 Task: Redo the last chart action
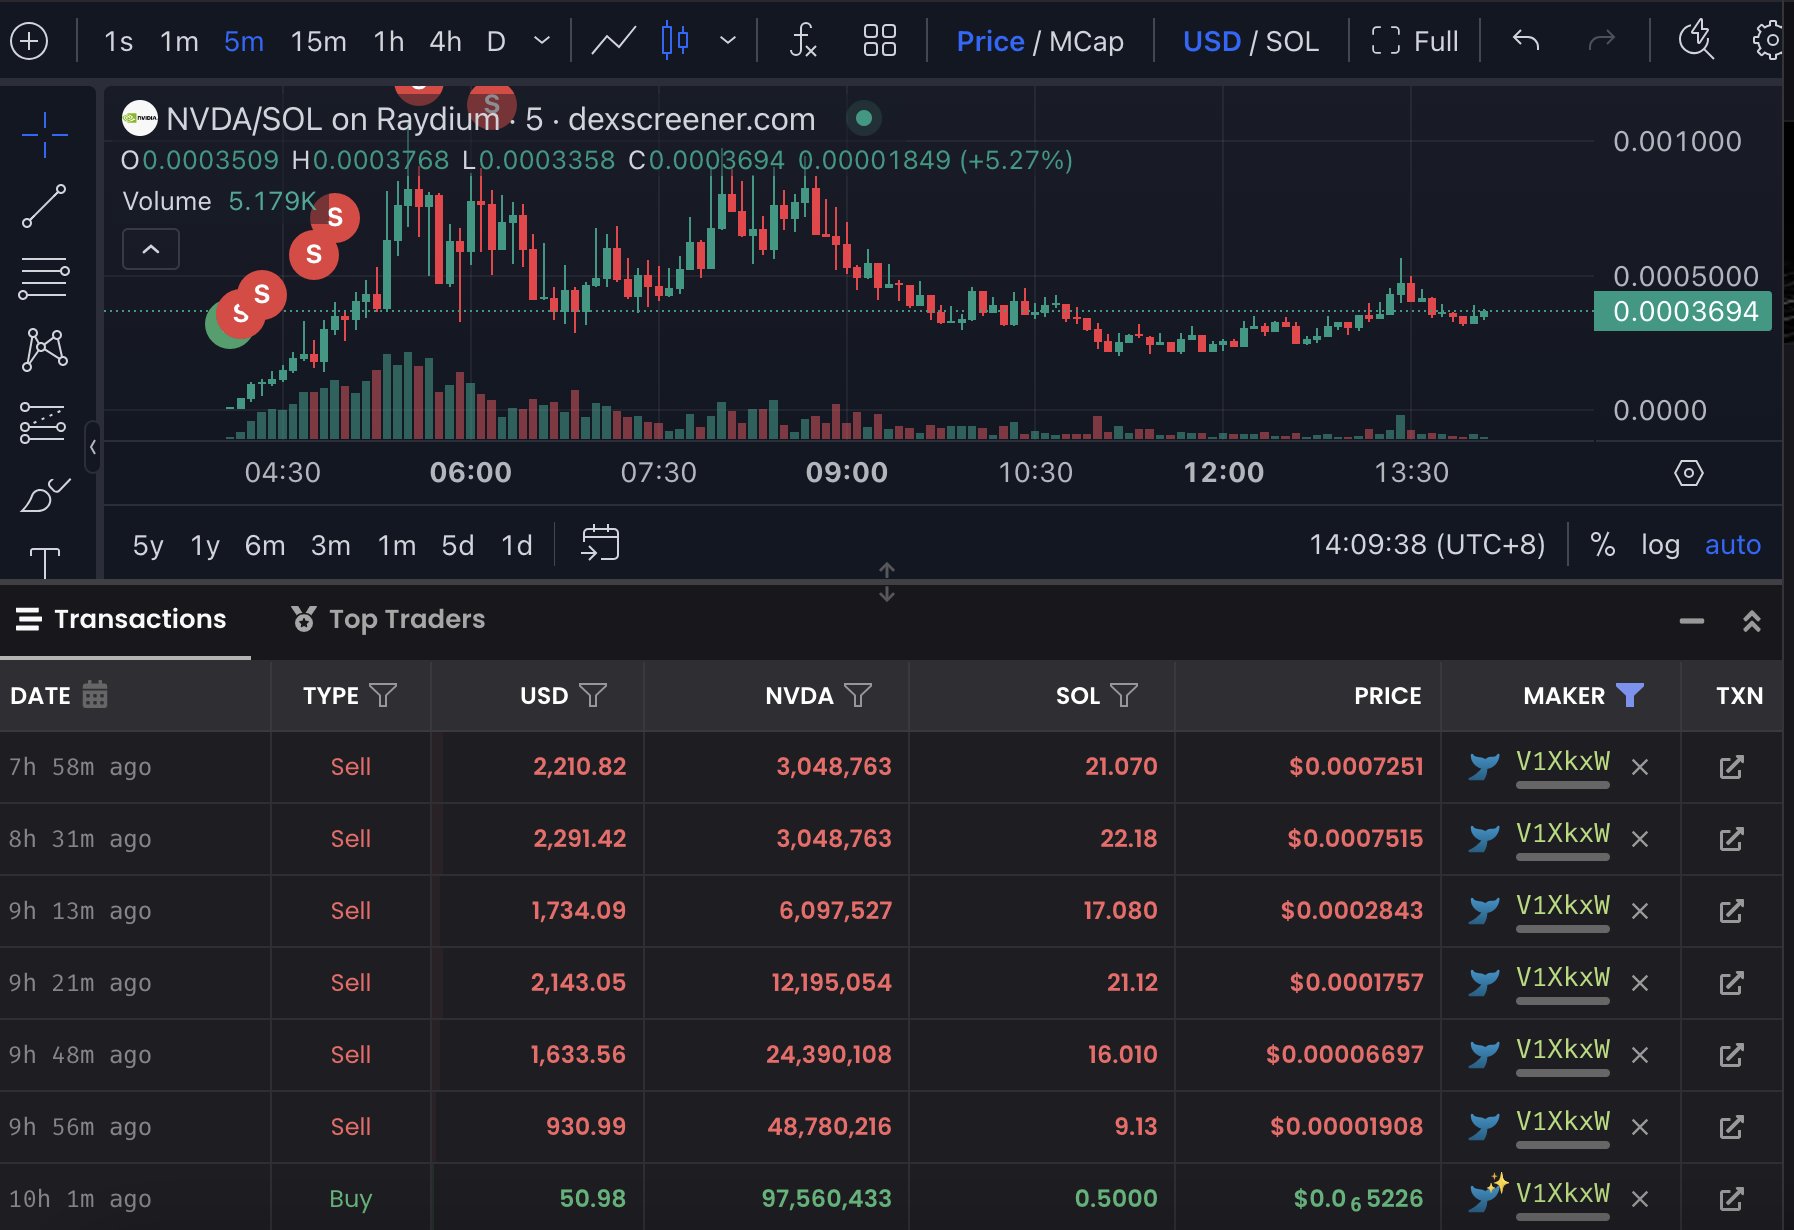point(1602,41)
